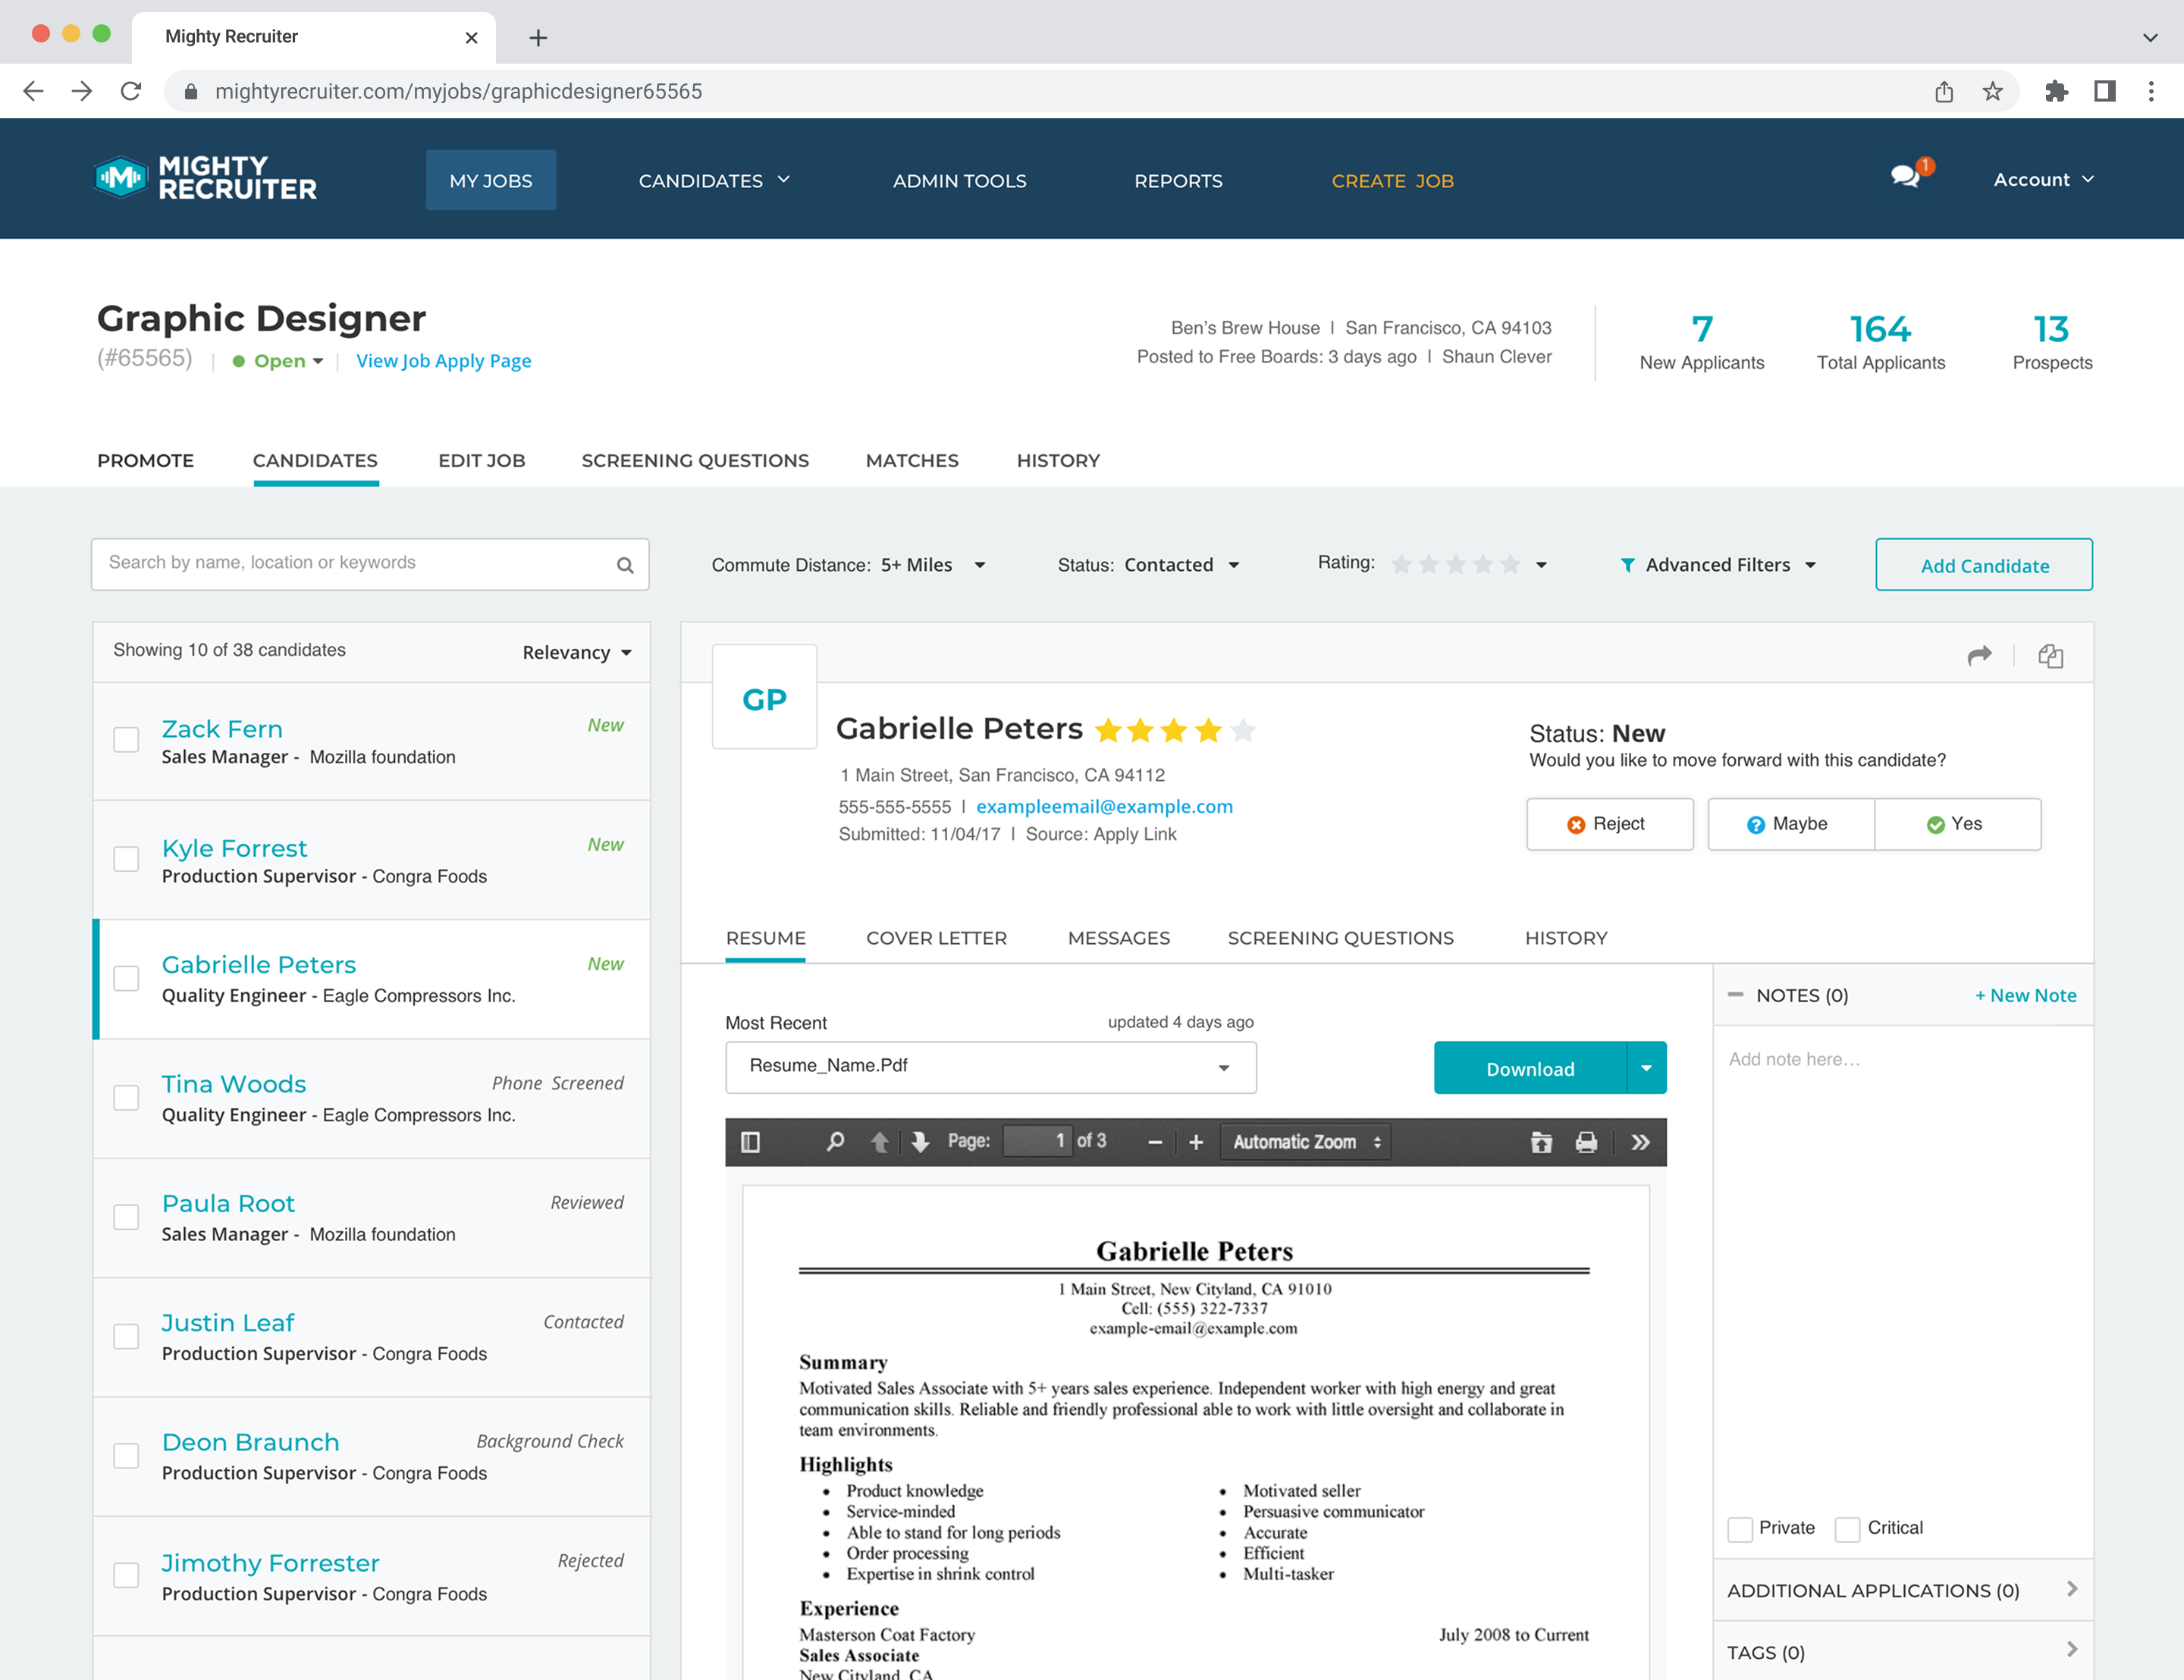2184x1680 pixels.
Task: Open the Screening Questions tab for the job
Action: (695, 460)
